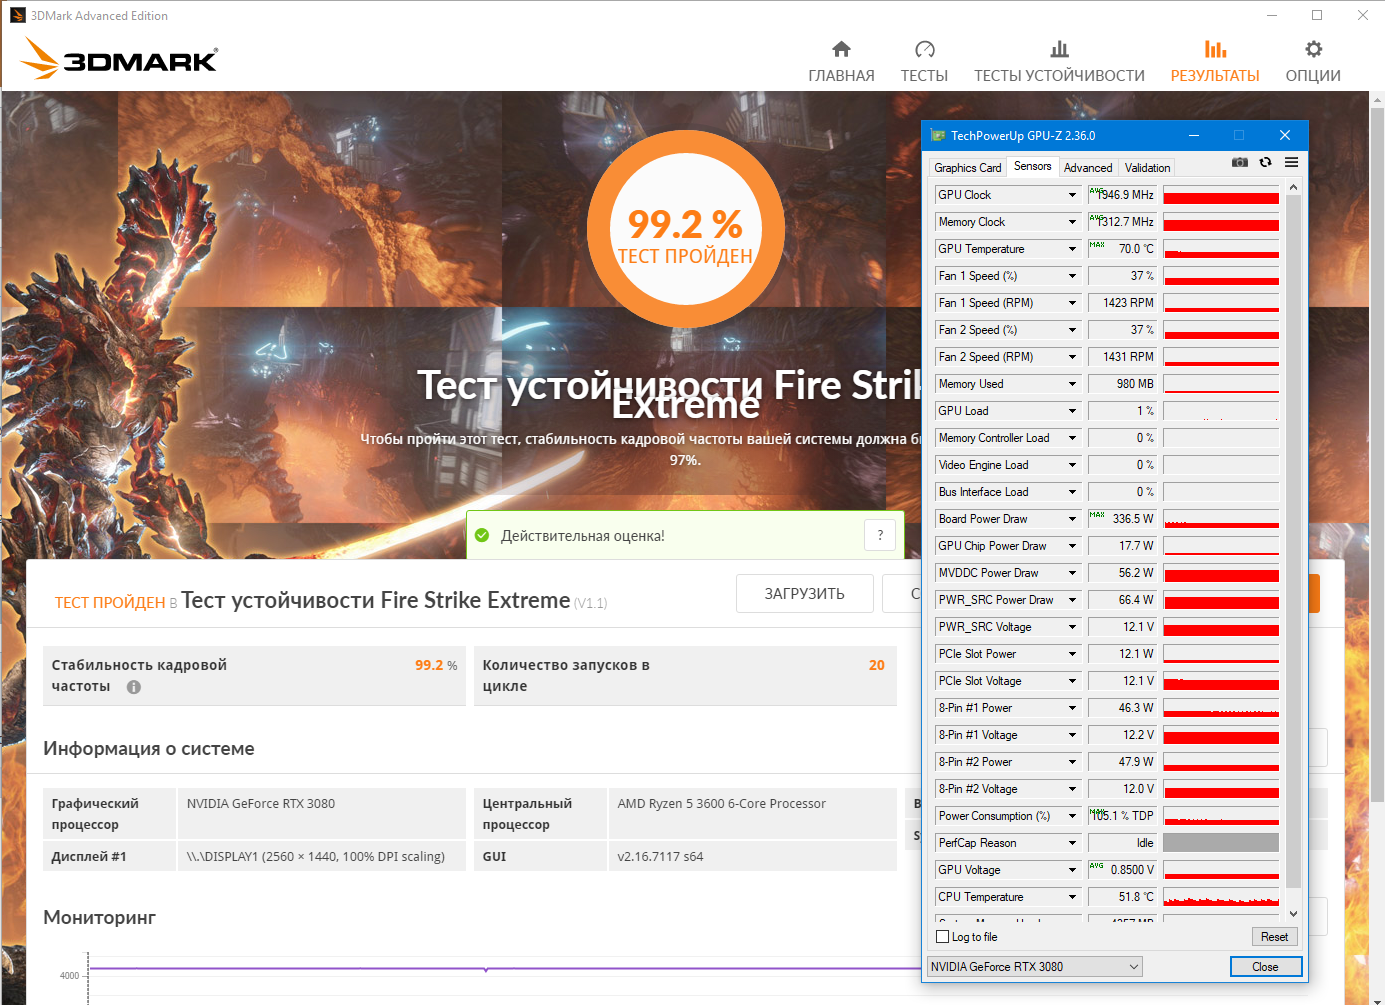Click the Reset button in GPU-Z
Image resolution: width=1385 pixels, height=1005 pixels.
pyautogui.click(x=1274, y=937)
